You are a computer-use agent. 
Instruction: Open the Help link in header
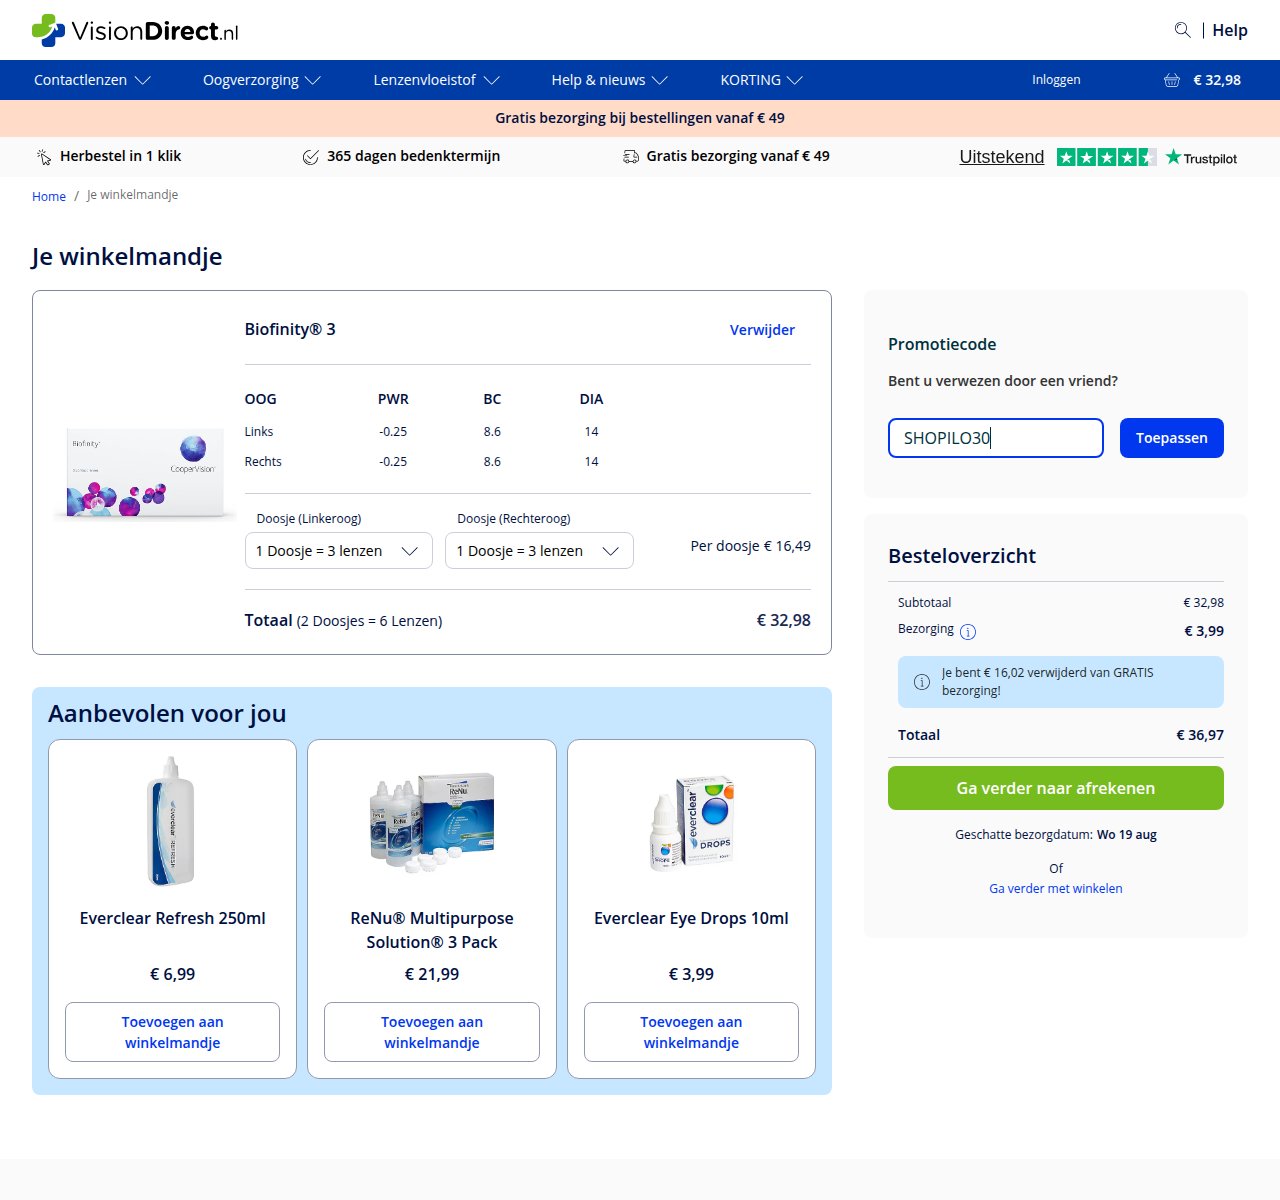[1230, 30]
